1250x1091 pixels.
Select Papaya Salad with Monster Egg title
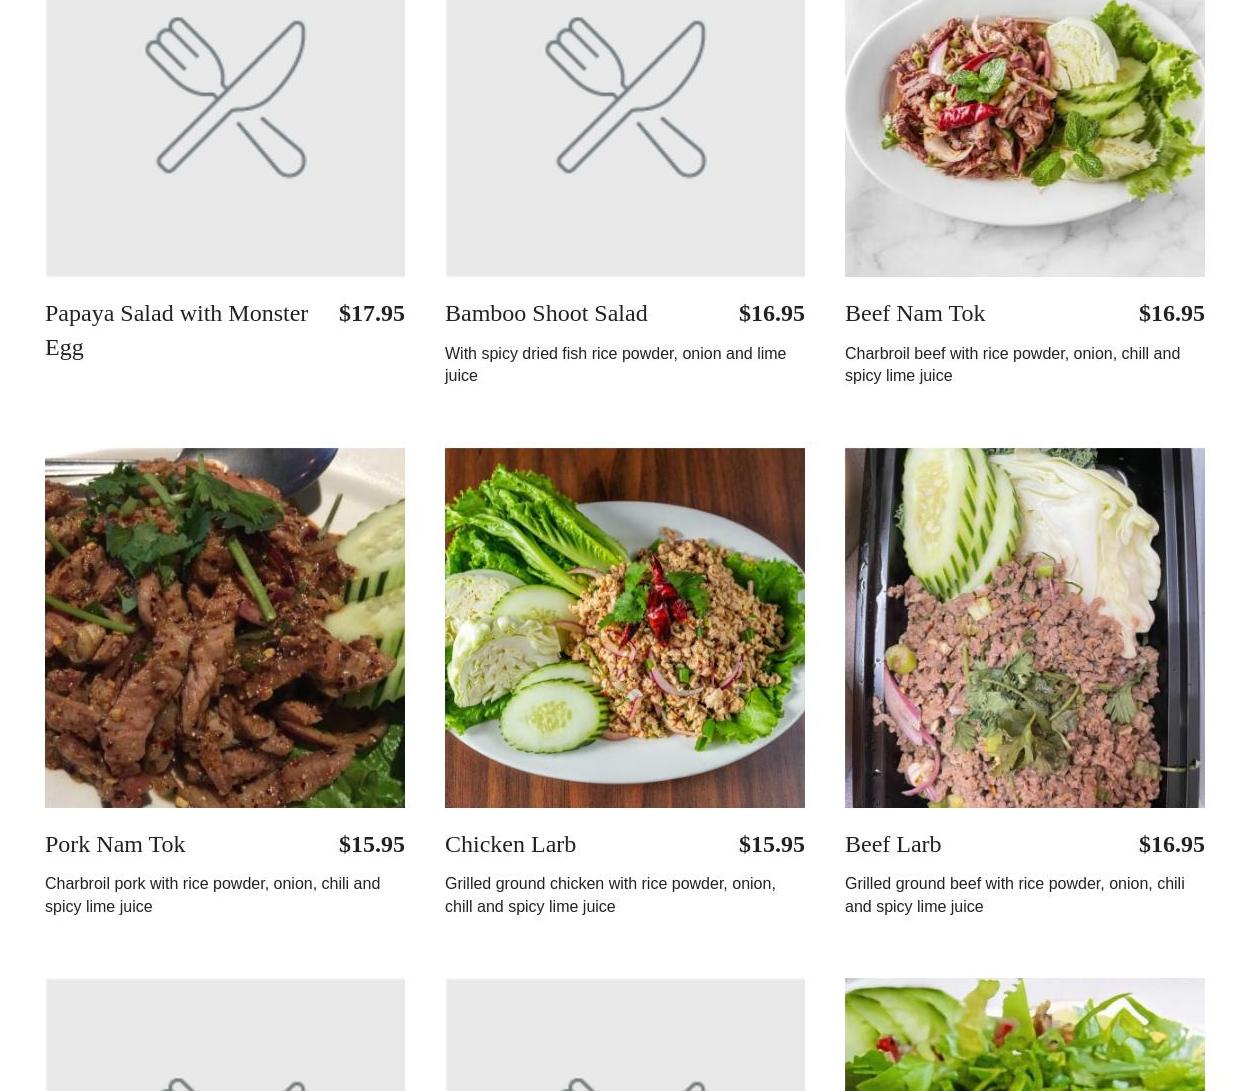click(177, 330)
